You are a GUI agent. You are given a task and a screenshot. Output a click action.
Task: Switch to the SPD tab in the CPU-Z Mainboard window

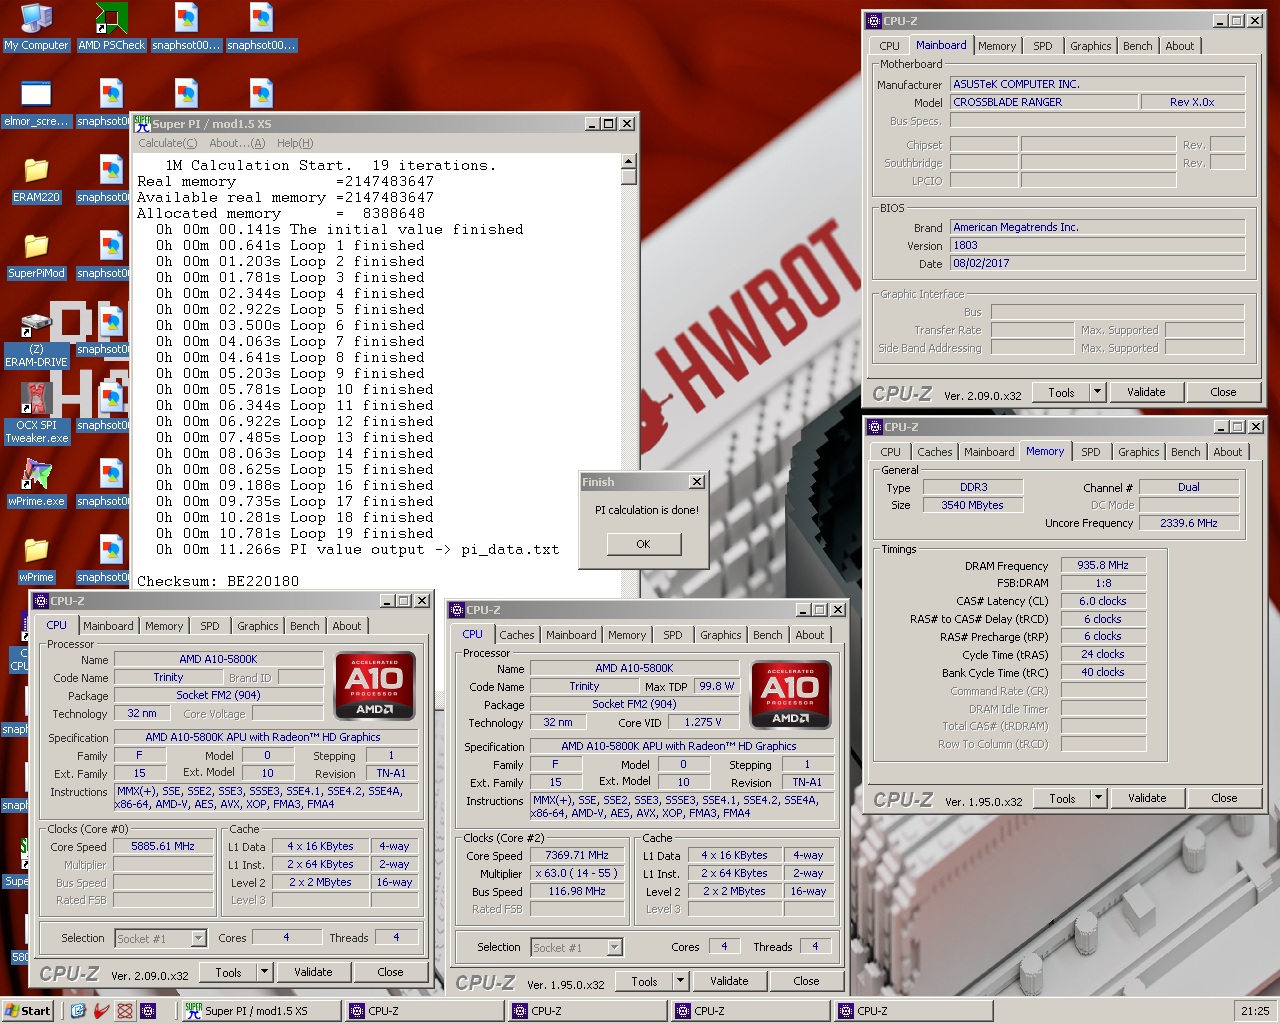1042,46
